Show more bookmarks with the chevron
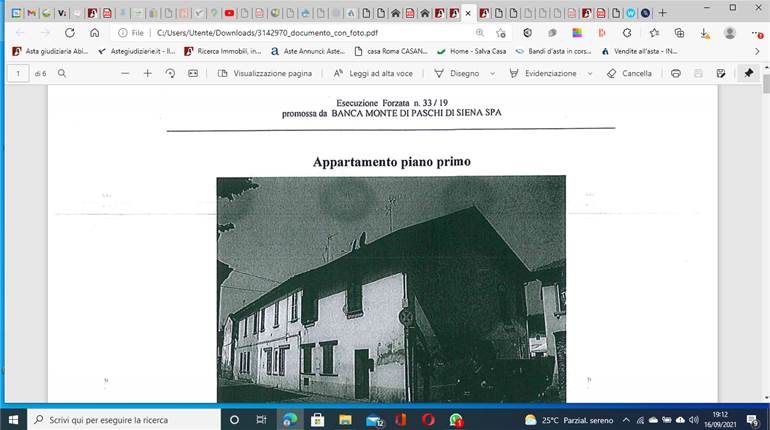The width and height of the screenshot is (770, 430). click(757, 51)
